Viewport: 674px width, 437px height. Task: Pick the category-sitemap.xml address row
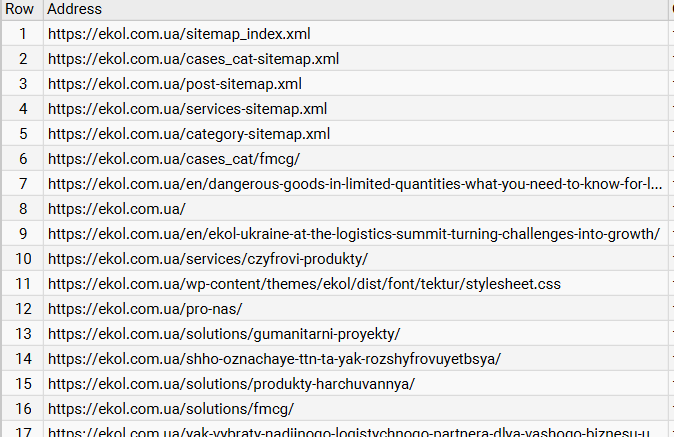coord(188,134)
